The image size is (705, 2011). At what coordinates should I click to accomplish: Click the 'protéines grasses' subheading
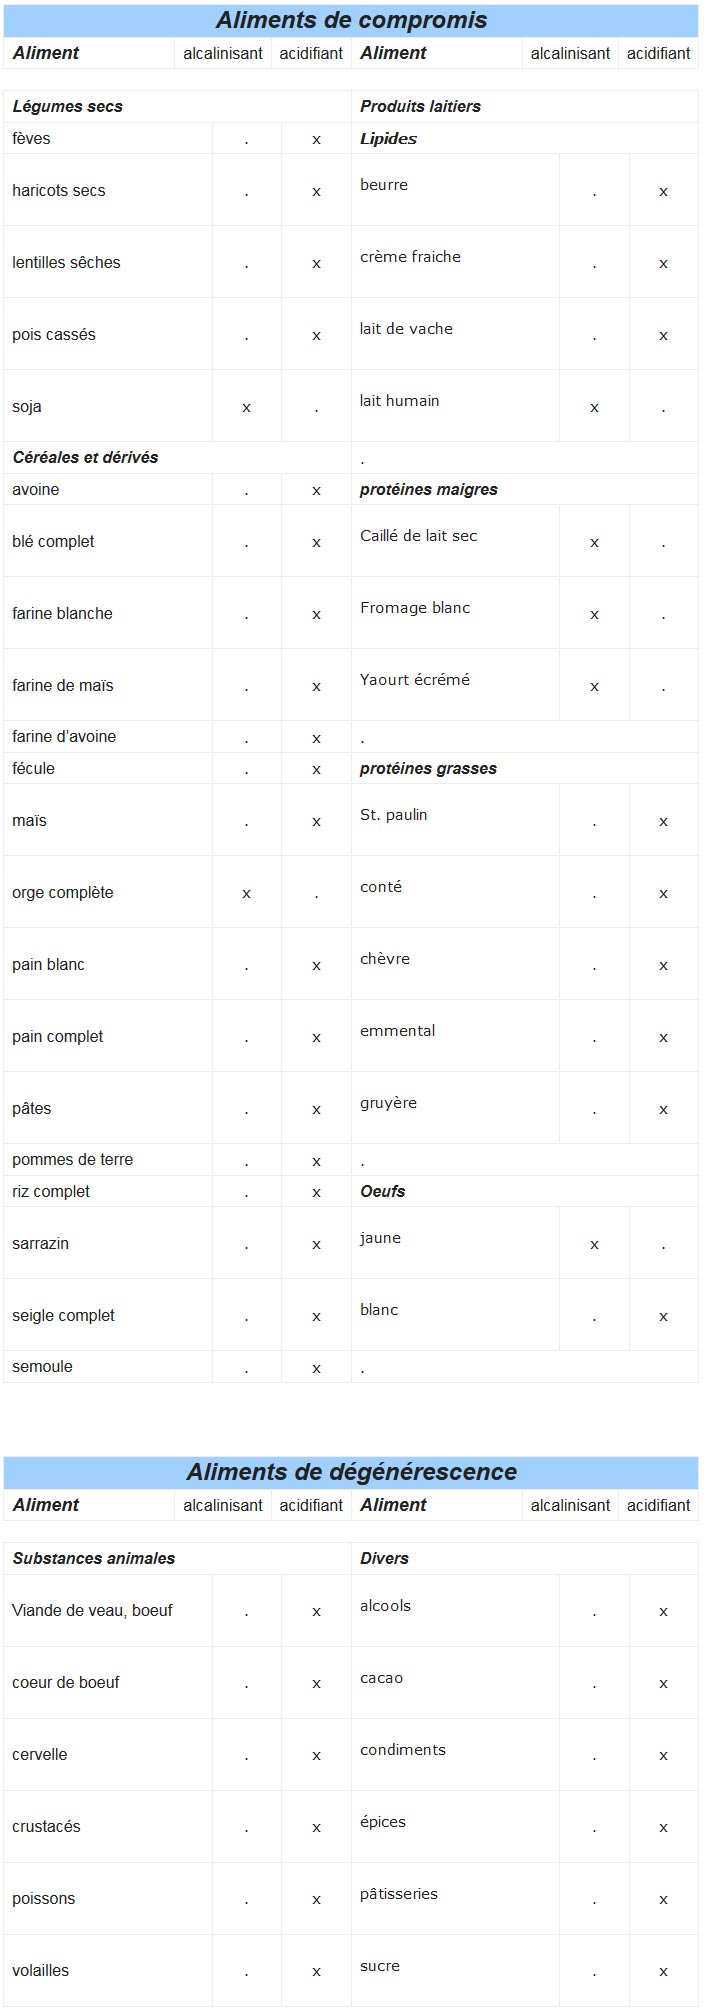[428, 769]
